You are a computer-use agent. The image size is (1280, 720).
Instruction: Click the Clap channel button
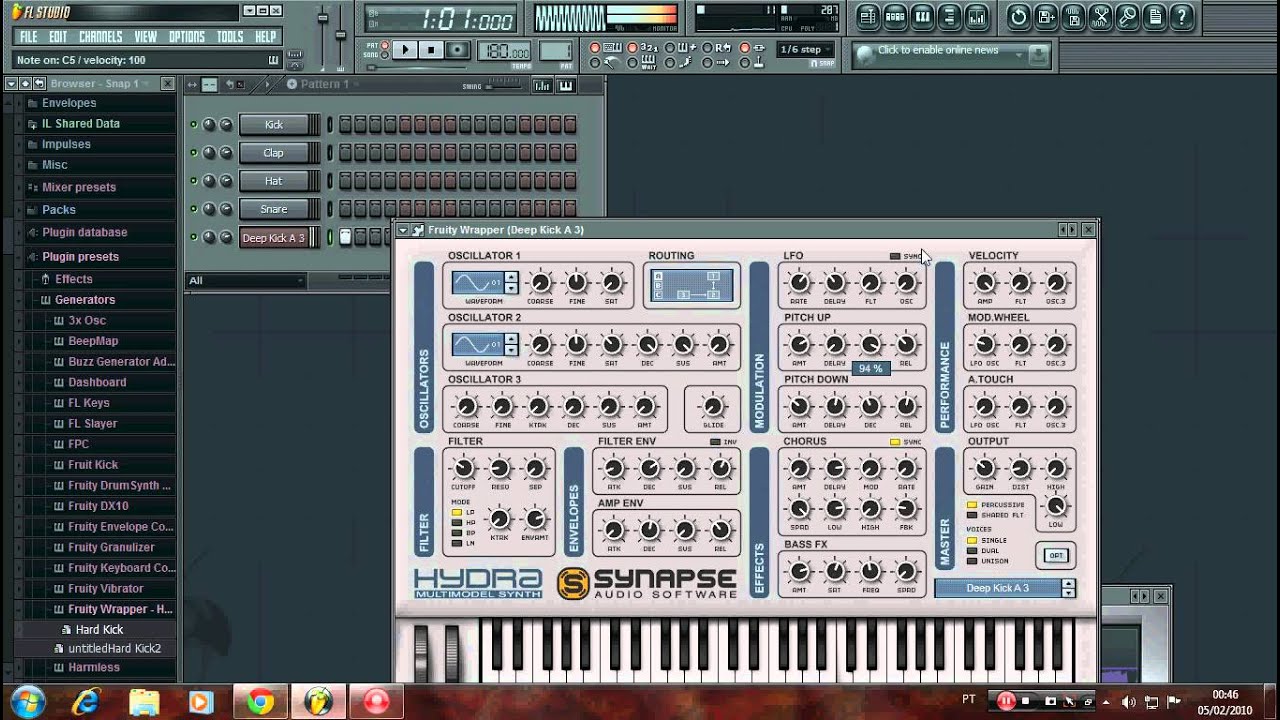point(274,153)
